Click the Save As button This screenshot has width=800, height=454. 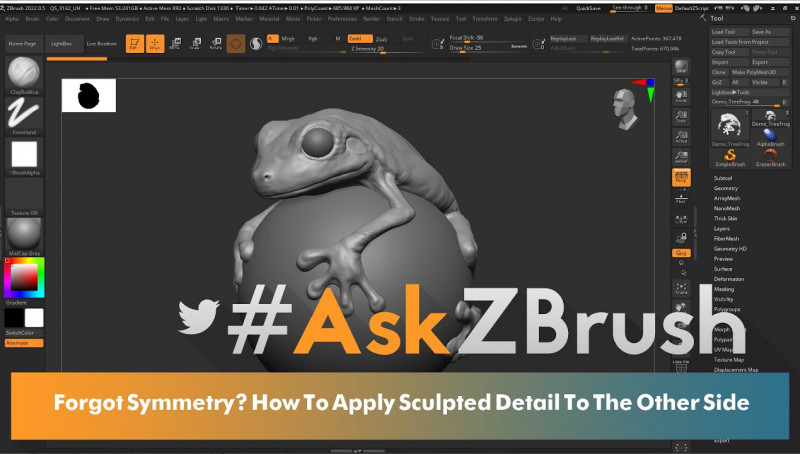[x=770, y=32]
